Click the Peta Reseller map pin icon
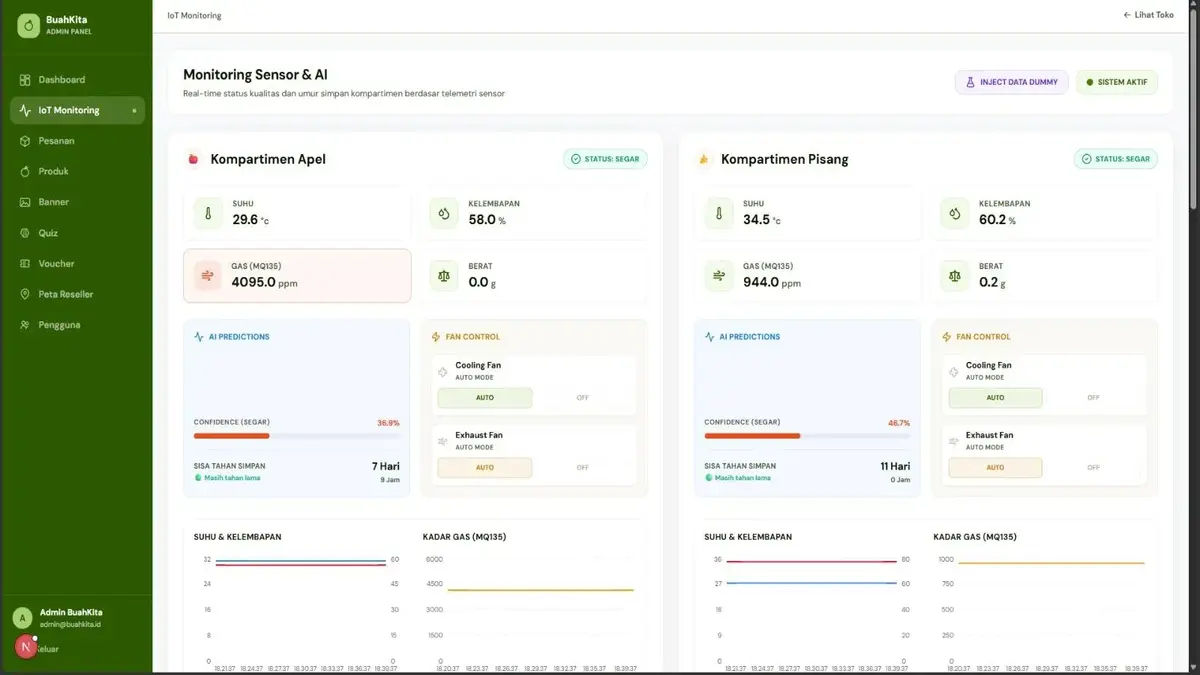 tap(26, 295)
